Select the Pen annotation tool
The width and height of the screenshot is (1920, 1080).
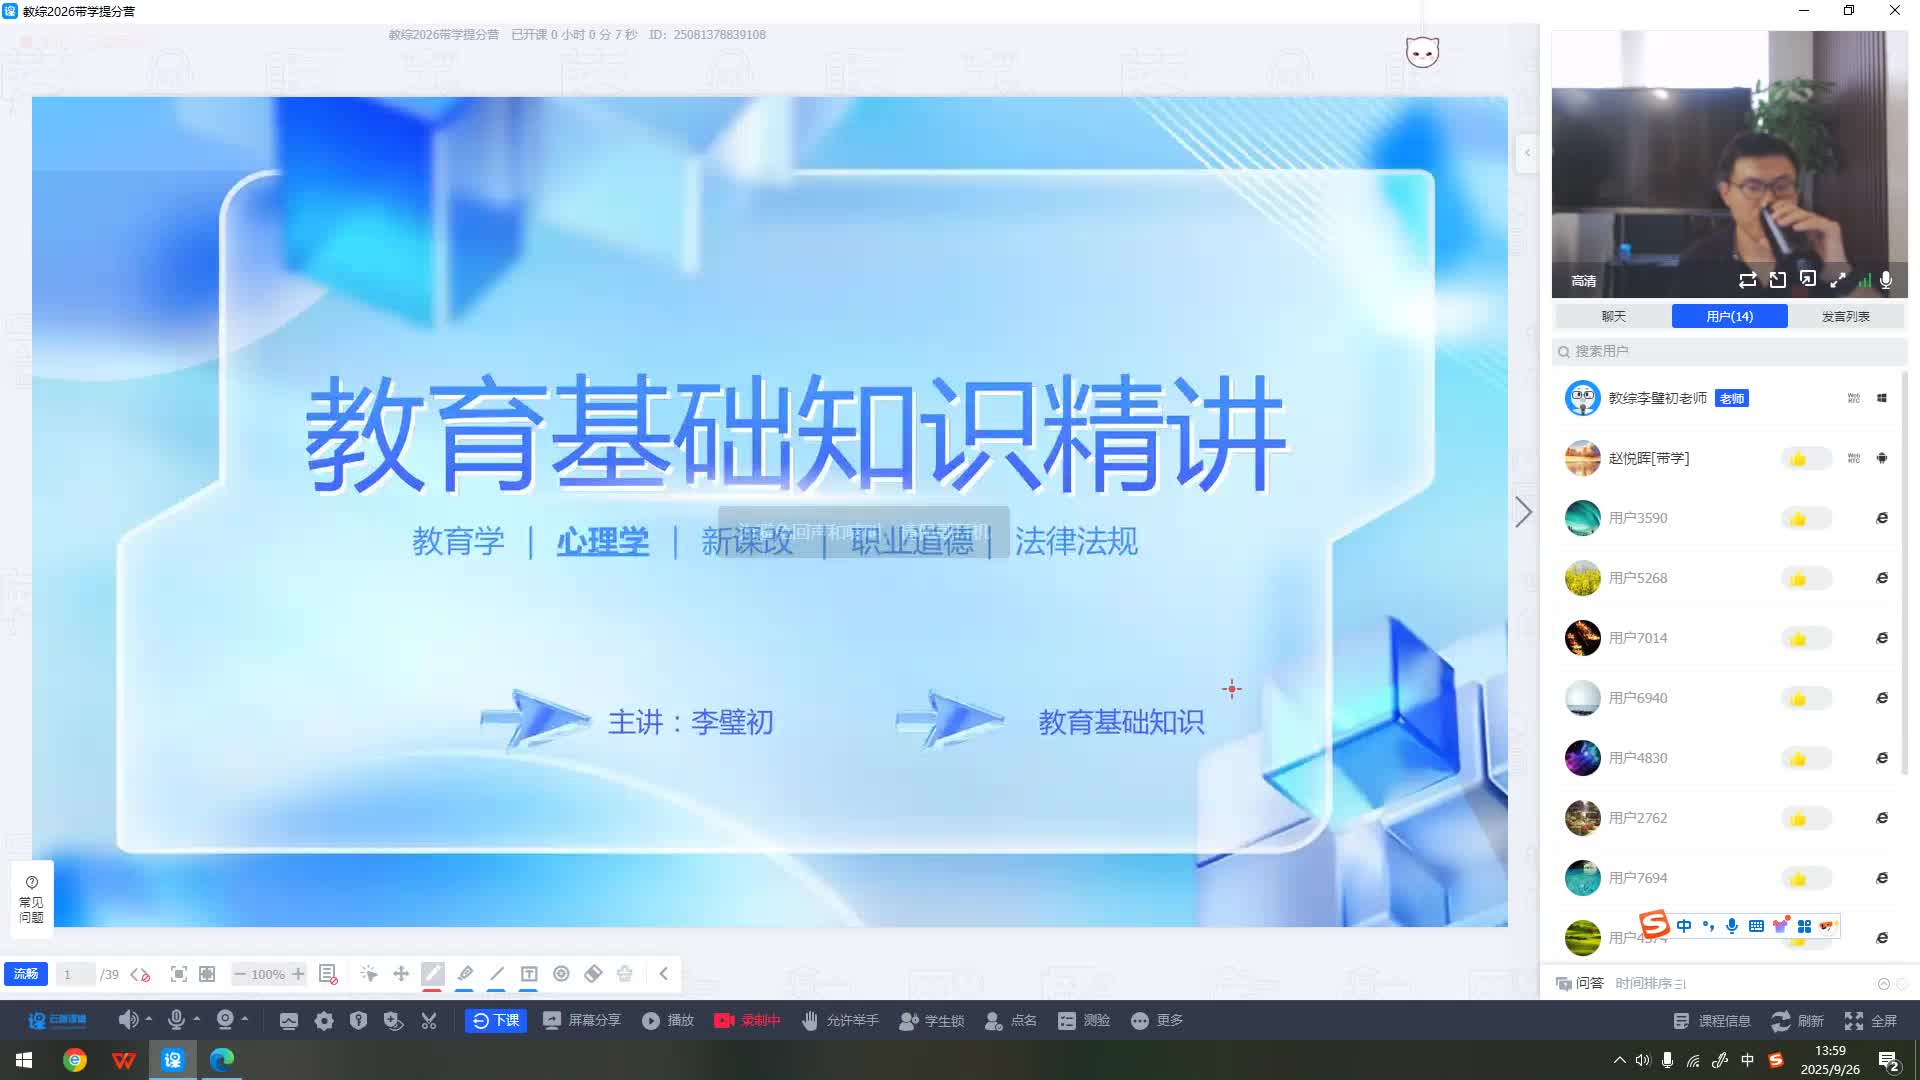pyautogui.click(x=433, y=973)
